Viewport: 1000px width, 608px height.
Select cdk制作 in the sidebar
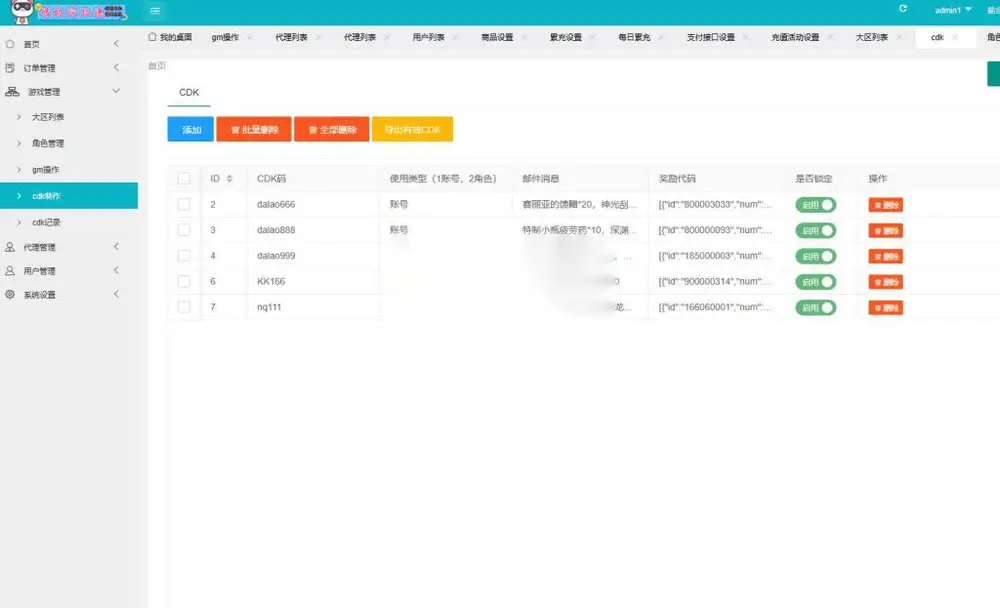[x=69, y=196]
